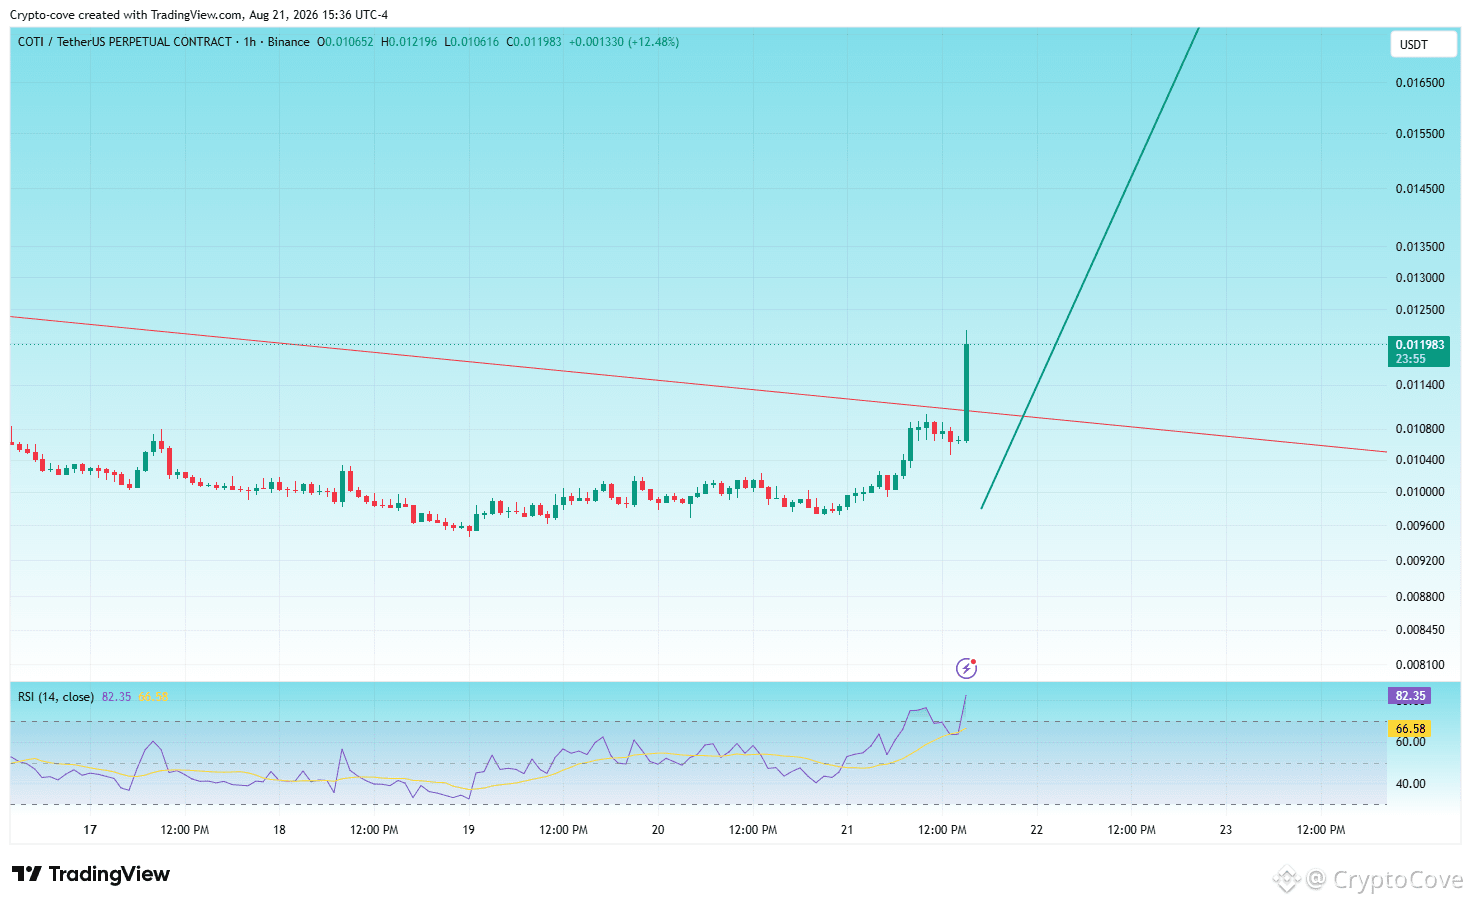
Task: Click date 19 on the time axis
Action: tap(468, 830)
